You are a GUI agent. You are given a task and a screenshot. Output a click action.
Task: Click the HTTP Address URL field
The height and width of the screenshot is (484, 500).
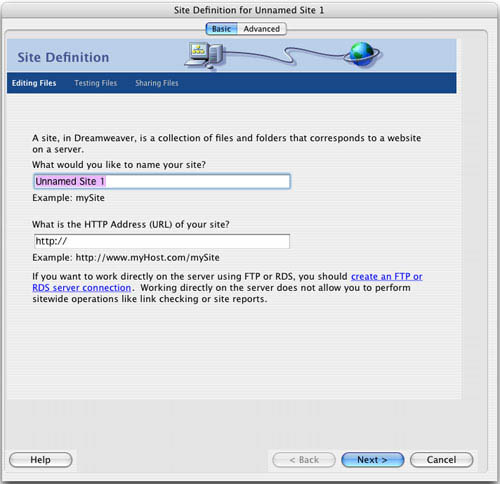coord(162,241)
